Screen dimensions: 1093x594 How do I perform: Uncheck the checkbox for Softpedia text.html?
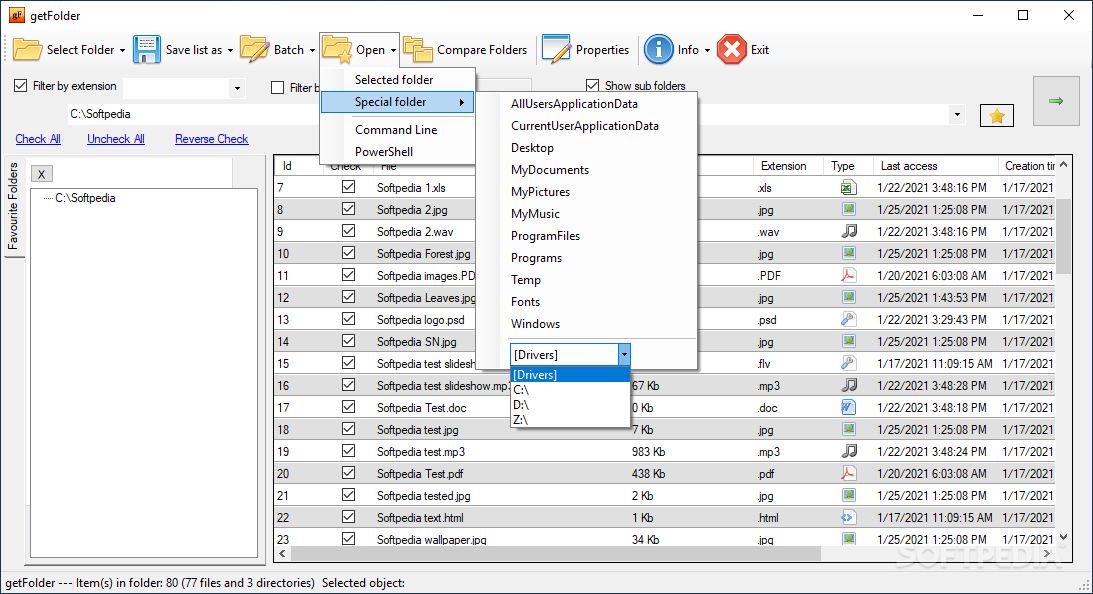point(349,517)
